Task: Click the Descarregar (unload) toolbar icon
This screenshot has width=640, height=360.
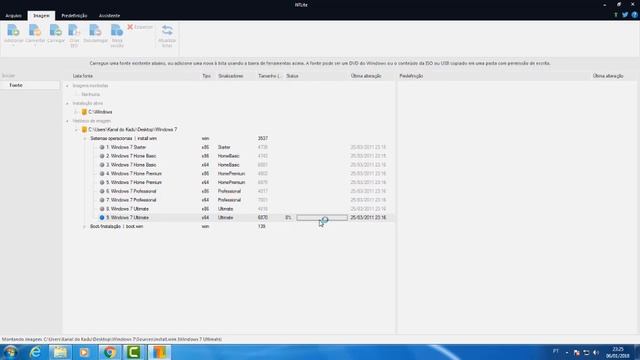Action: click(x=95, y=30)
